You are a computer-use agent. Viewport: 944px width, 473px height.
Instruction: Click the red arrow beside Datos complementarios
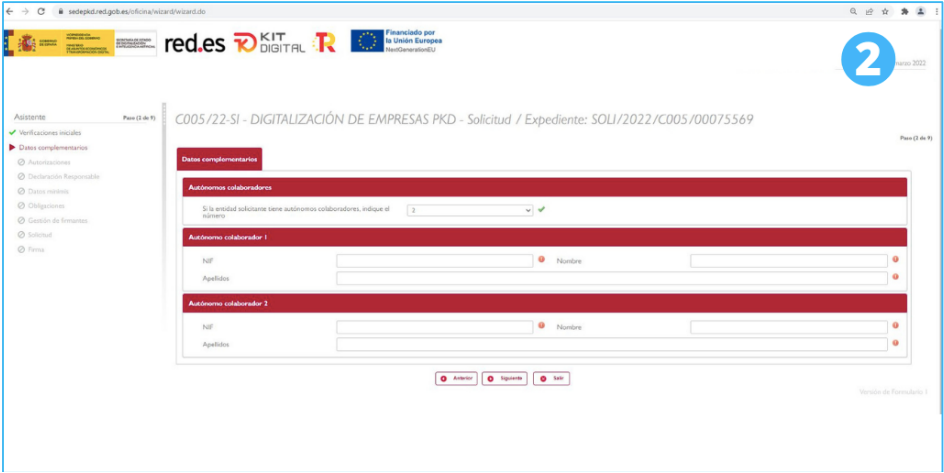(12, 147)
